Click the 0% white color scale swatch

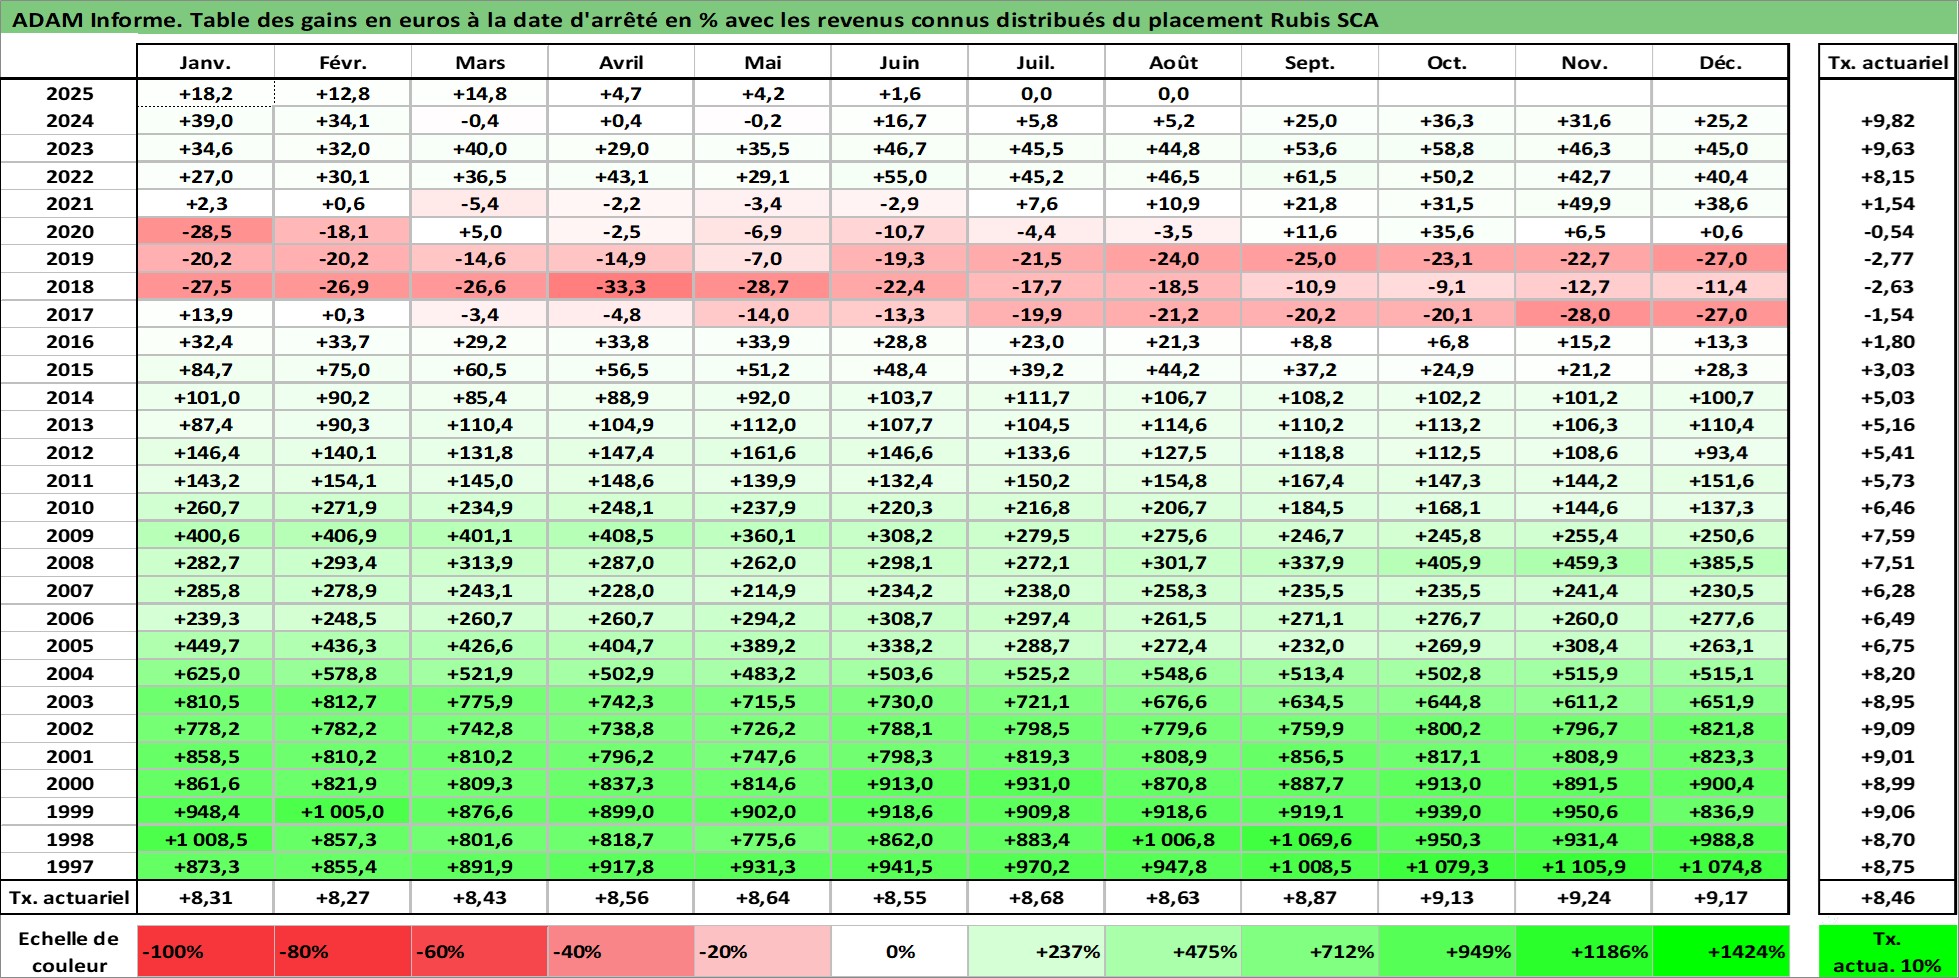[899, 952]
